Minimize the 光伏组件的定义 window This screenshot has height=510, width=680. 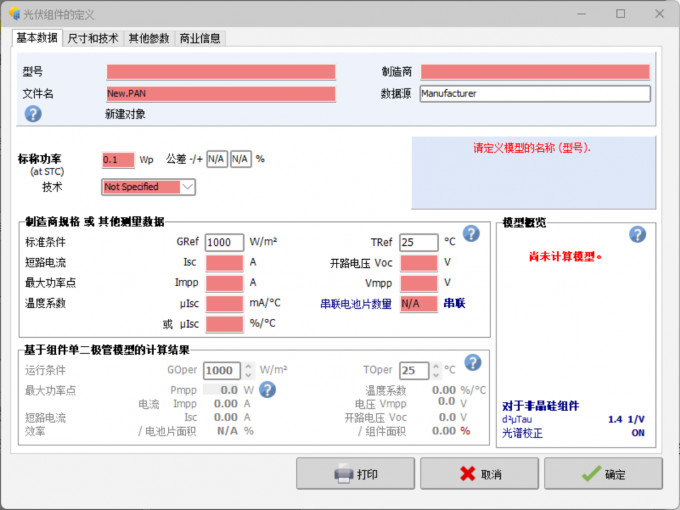coord(582,14)
